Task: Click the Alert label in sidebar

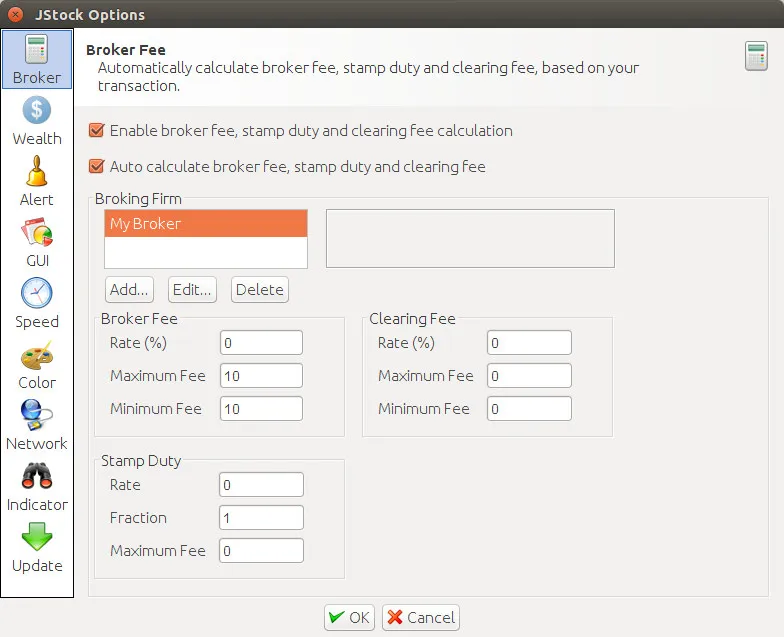Action: (36, 200)
